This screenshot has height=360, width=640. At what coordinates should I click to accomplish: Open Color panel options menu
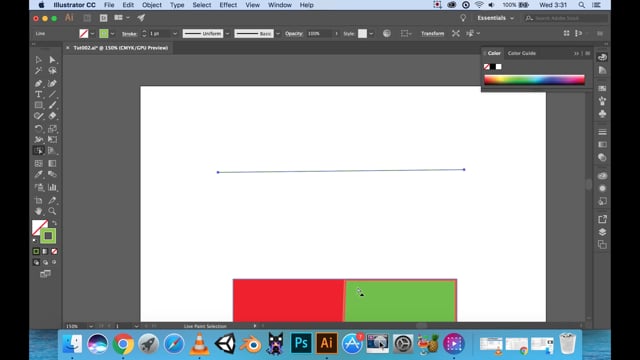(x=588, y=53)
